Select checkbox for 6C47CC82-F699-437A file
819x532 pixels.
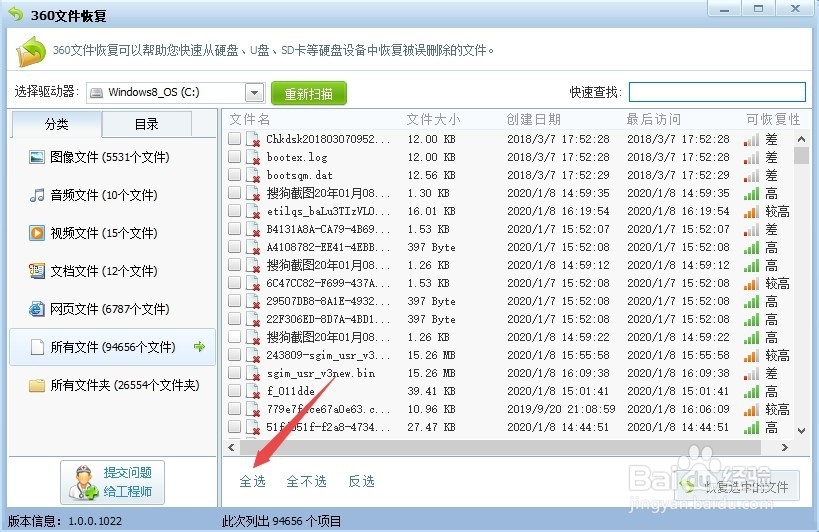coord(235,282)
